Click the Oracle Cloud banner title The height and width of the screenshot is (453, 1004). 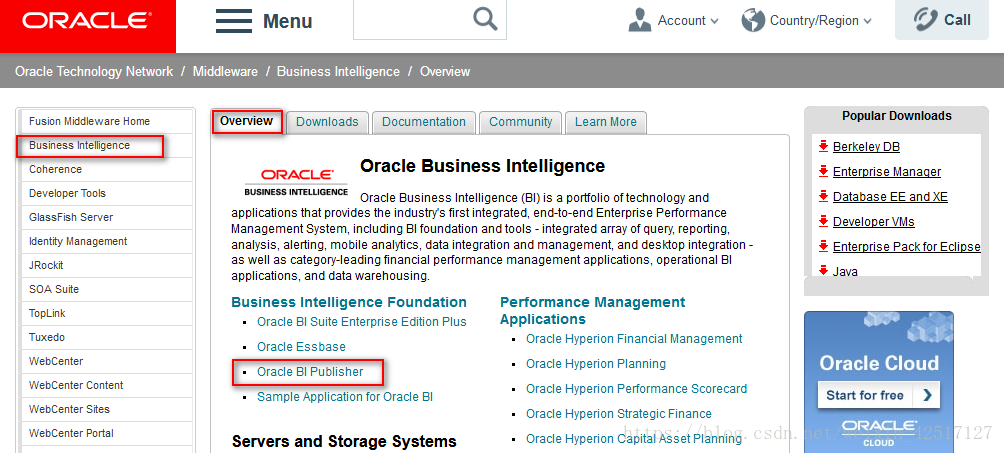pyautogui.click(x=878, y=363)
